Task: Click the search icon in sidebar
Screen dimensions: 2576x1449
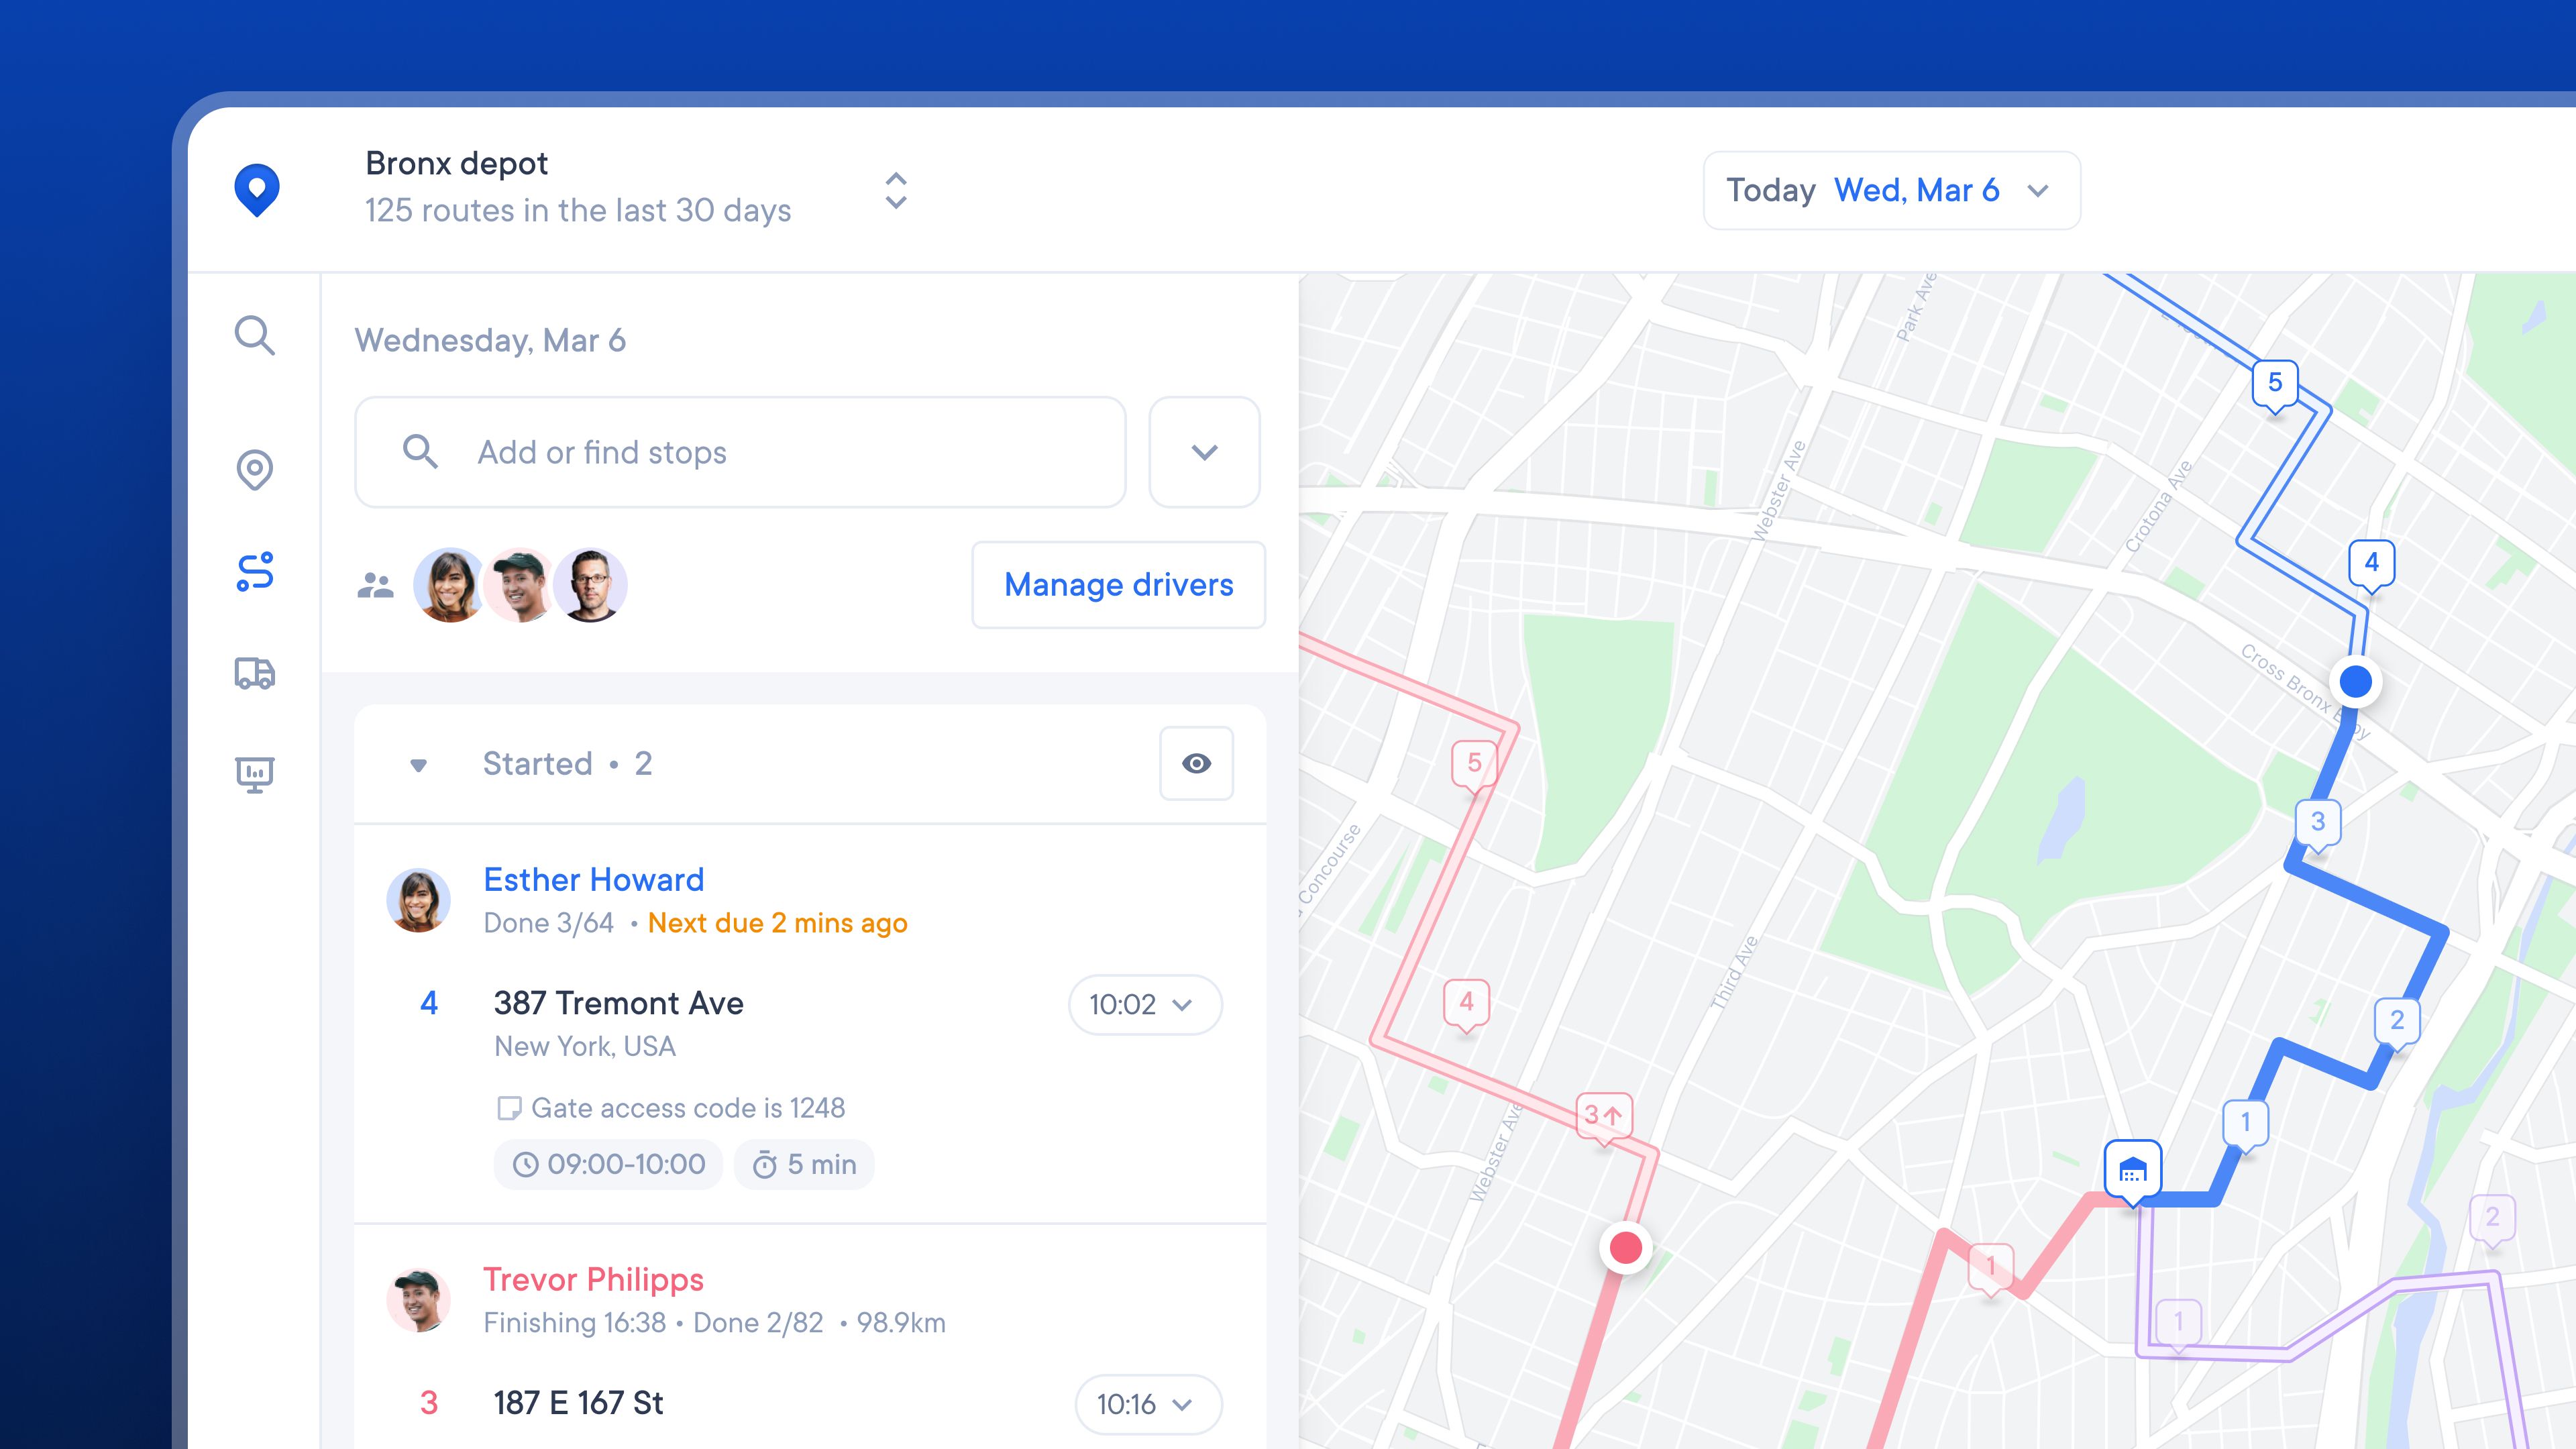Action: [254, 336]
